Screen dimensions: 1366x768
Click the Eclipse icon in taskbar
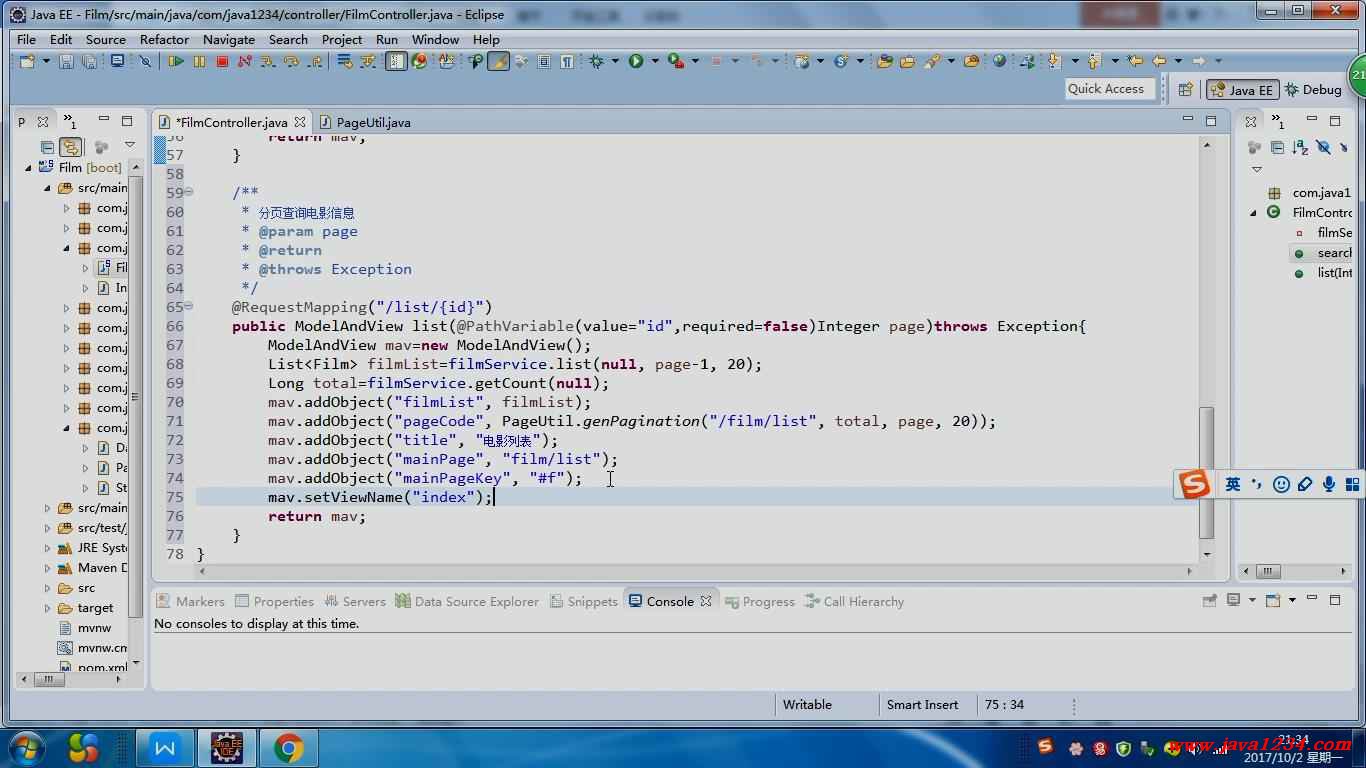[x=227, y=748]
